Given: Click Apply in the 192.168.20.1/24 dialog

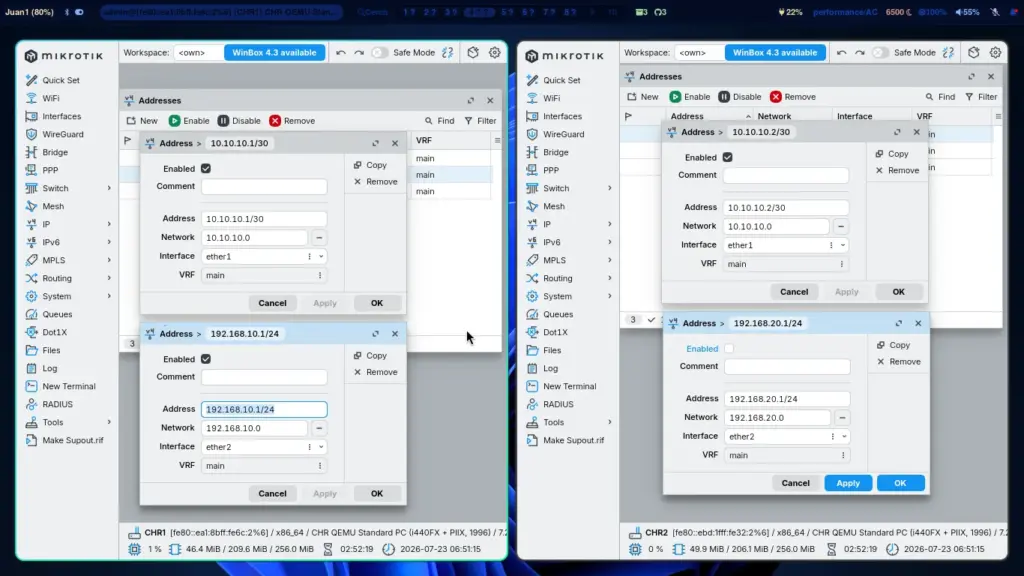Looking at the screenshot, I should click(848, 483).
